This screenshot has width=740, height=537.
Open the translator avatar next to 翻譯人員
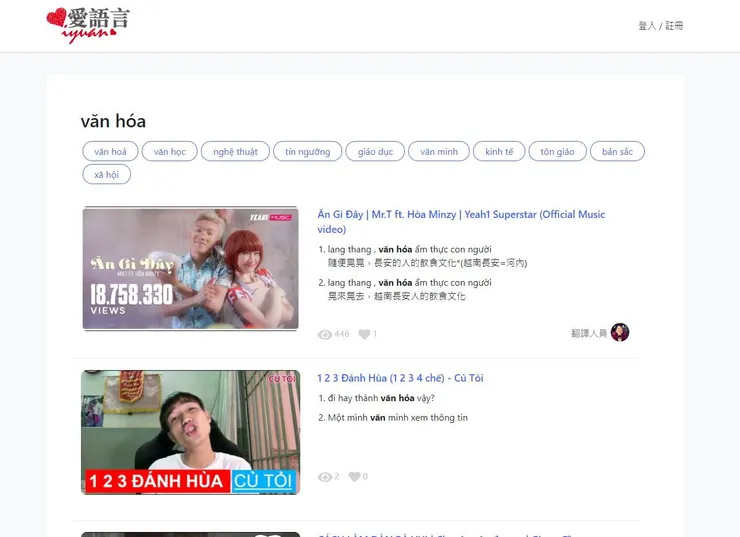620,332
